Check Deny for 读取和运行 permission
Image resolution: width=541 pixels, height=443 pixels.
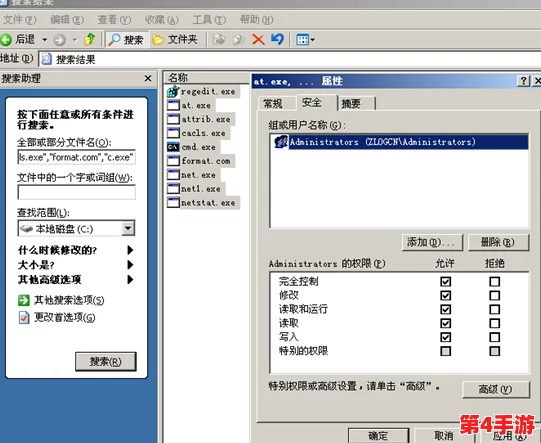tap(494, 309)
